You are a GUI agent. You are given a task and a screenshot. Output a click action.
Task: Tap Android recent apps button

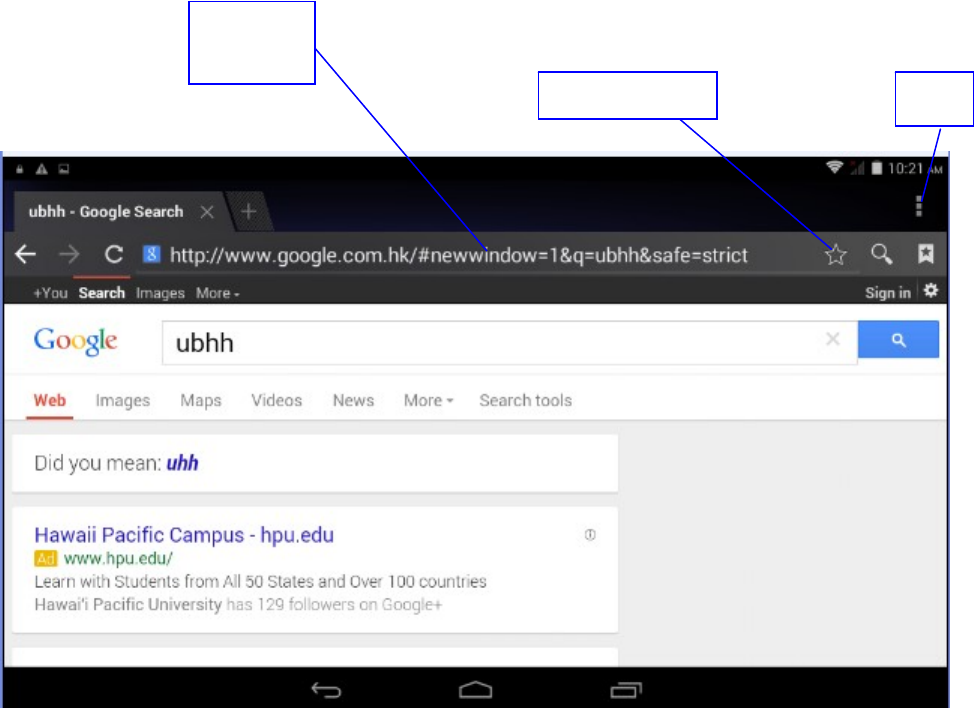tap(626, 690)
